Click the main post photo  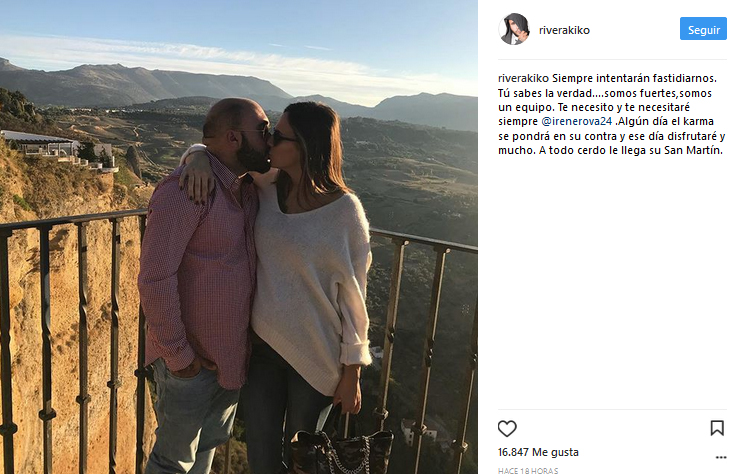[239, 237]
